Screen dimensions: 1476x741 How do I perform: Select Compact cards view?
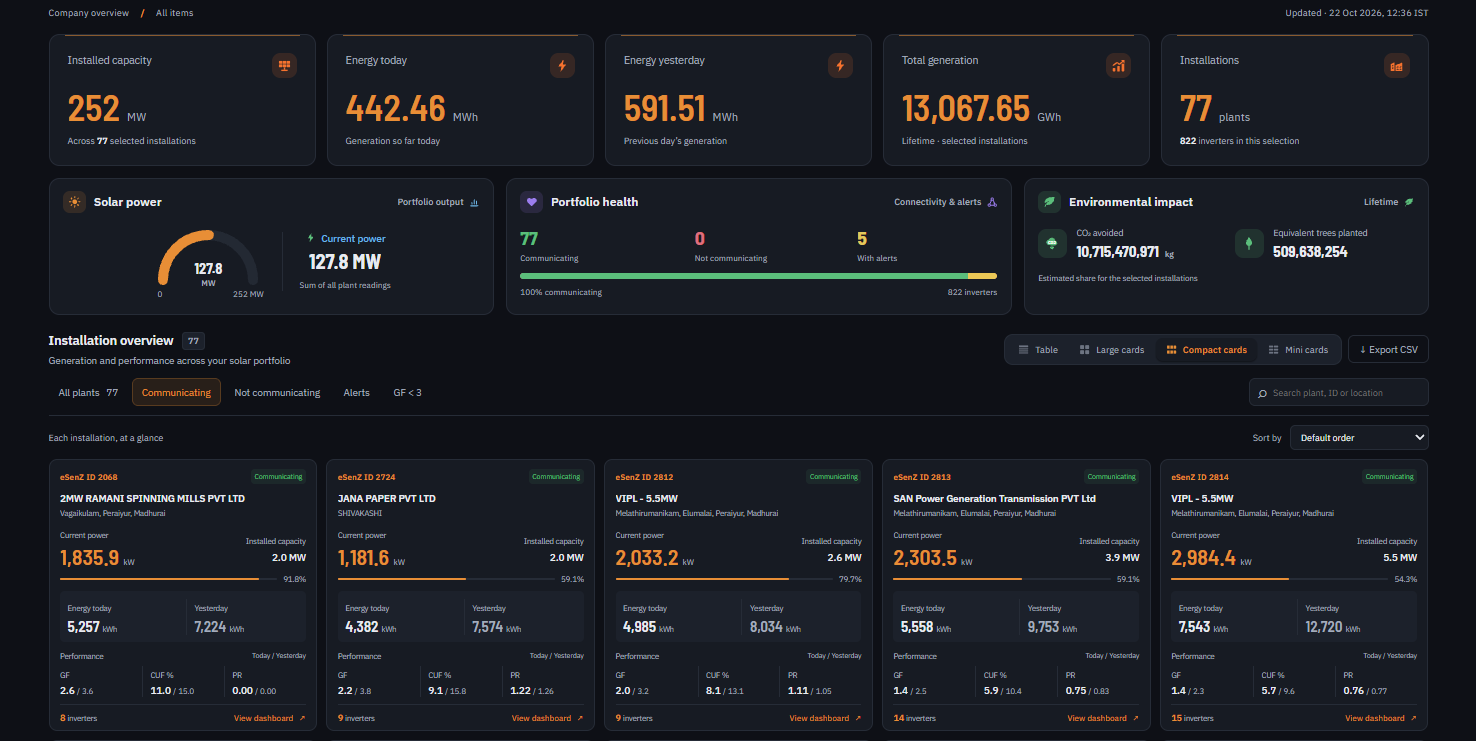pos(1206,350)
